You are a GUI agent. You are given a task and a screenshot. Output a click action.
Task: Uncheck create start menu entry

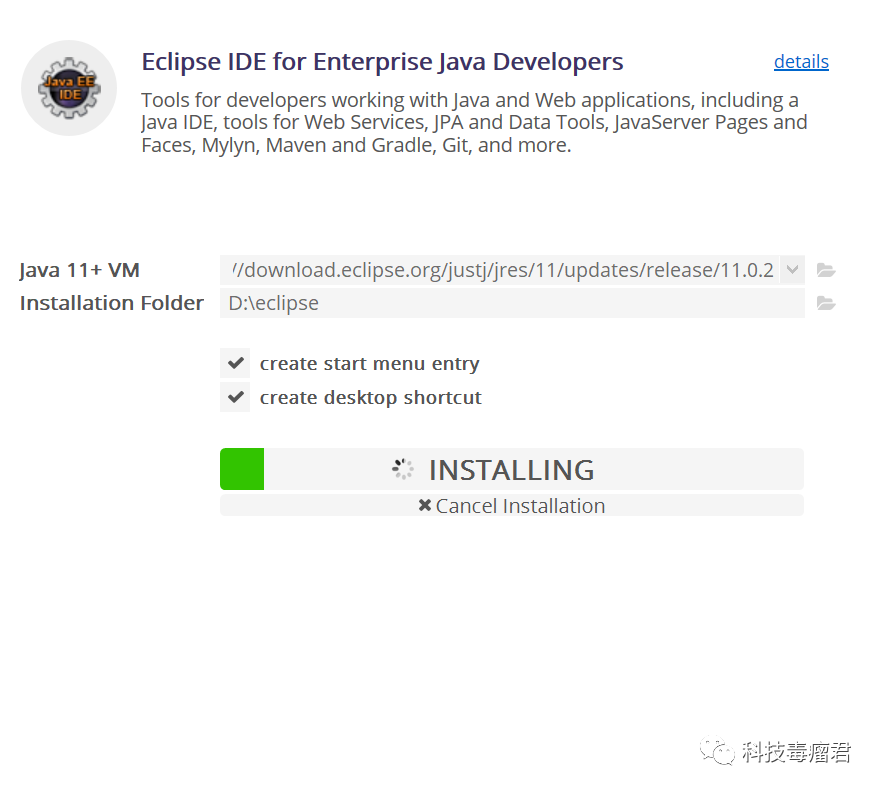[x=235, y=363]
